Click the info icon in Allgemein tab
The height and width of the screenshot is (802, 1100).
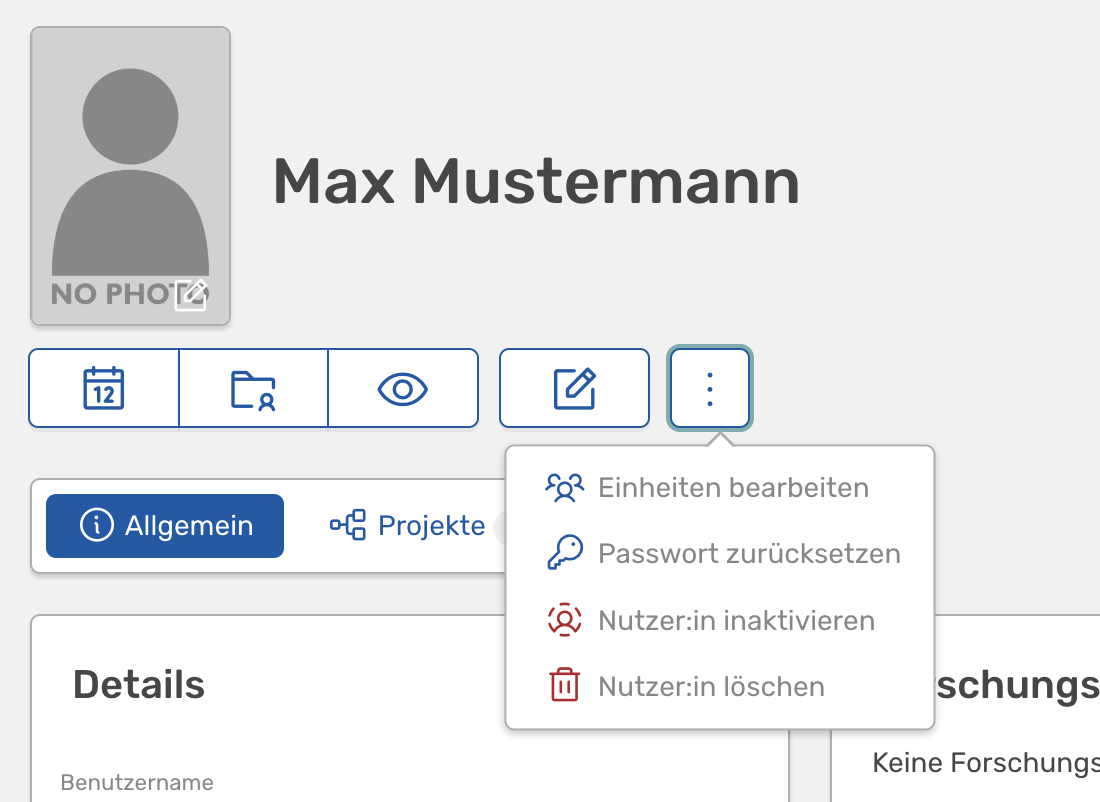(97, 525)
